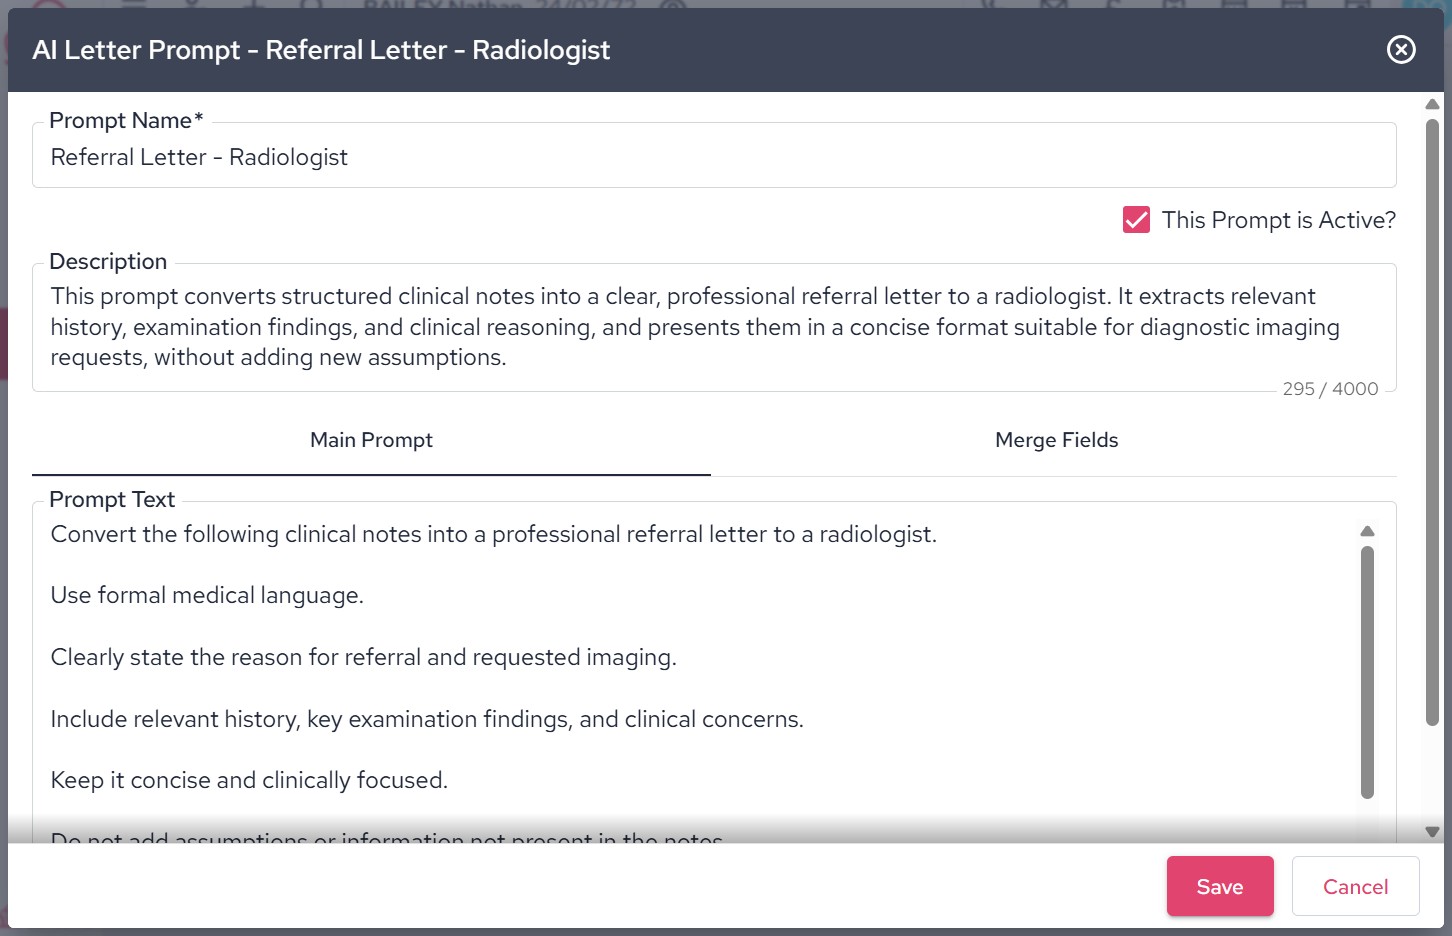The width and height of the screenshot is (1452, 936).
Task: Cancel editing the prompt
Action: 1355,886
